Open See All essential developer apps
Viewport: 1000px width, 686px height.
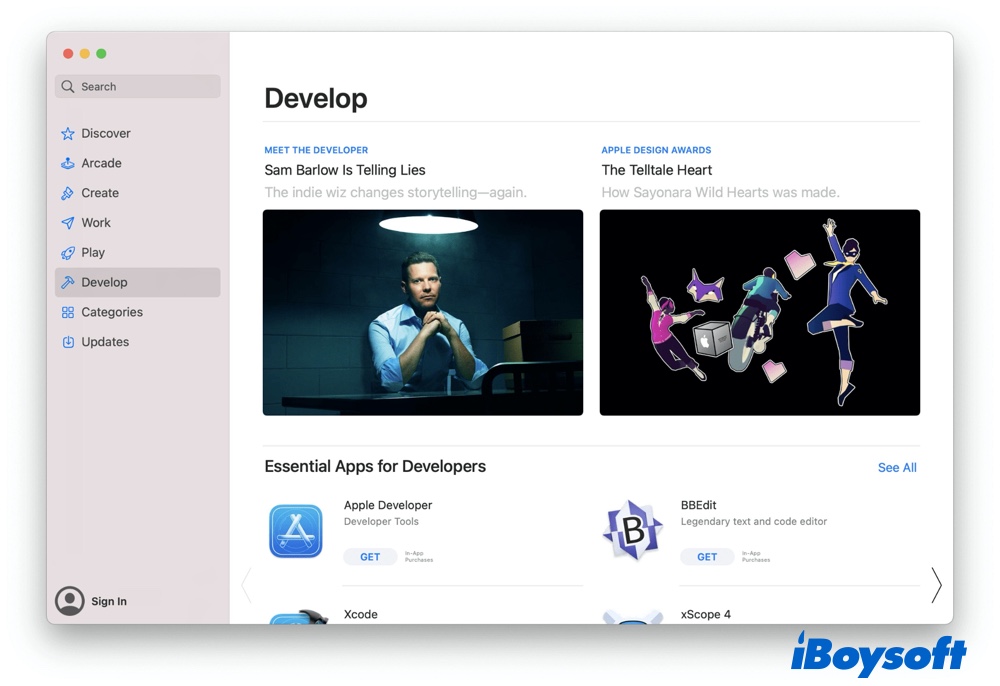pyautogui.click(x=896, y=468)
